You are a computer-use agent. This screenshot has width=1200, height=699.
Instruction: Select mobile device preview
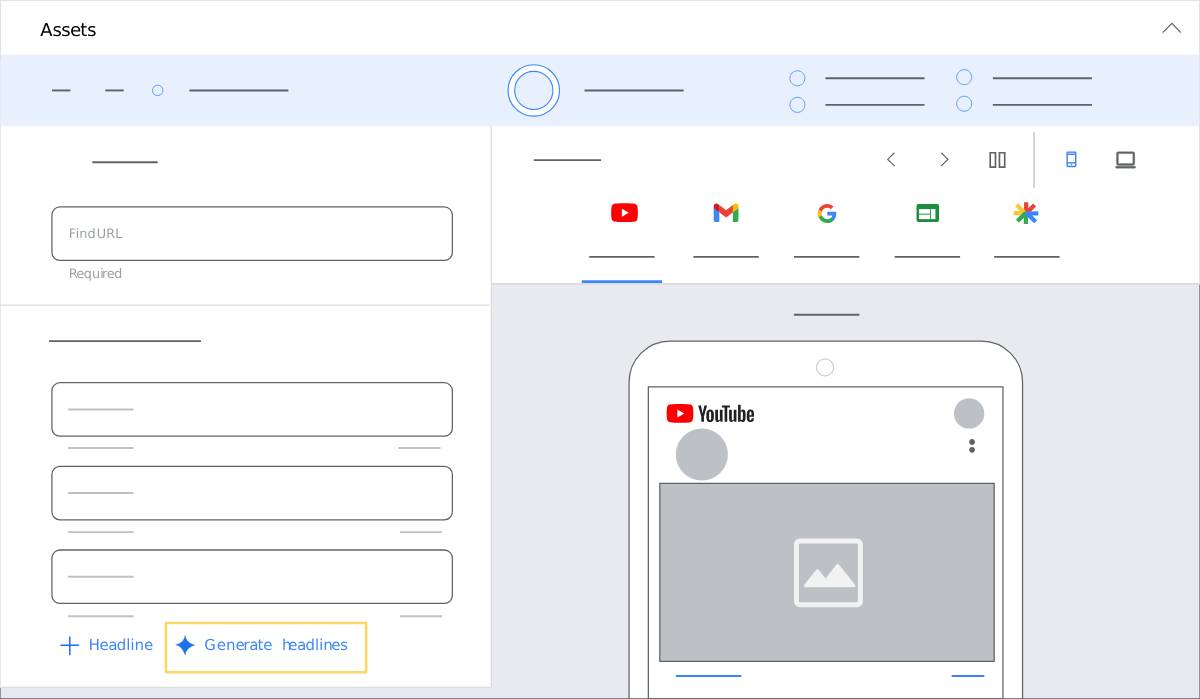pos(1071,160)
